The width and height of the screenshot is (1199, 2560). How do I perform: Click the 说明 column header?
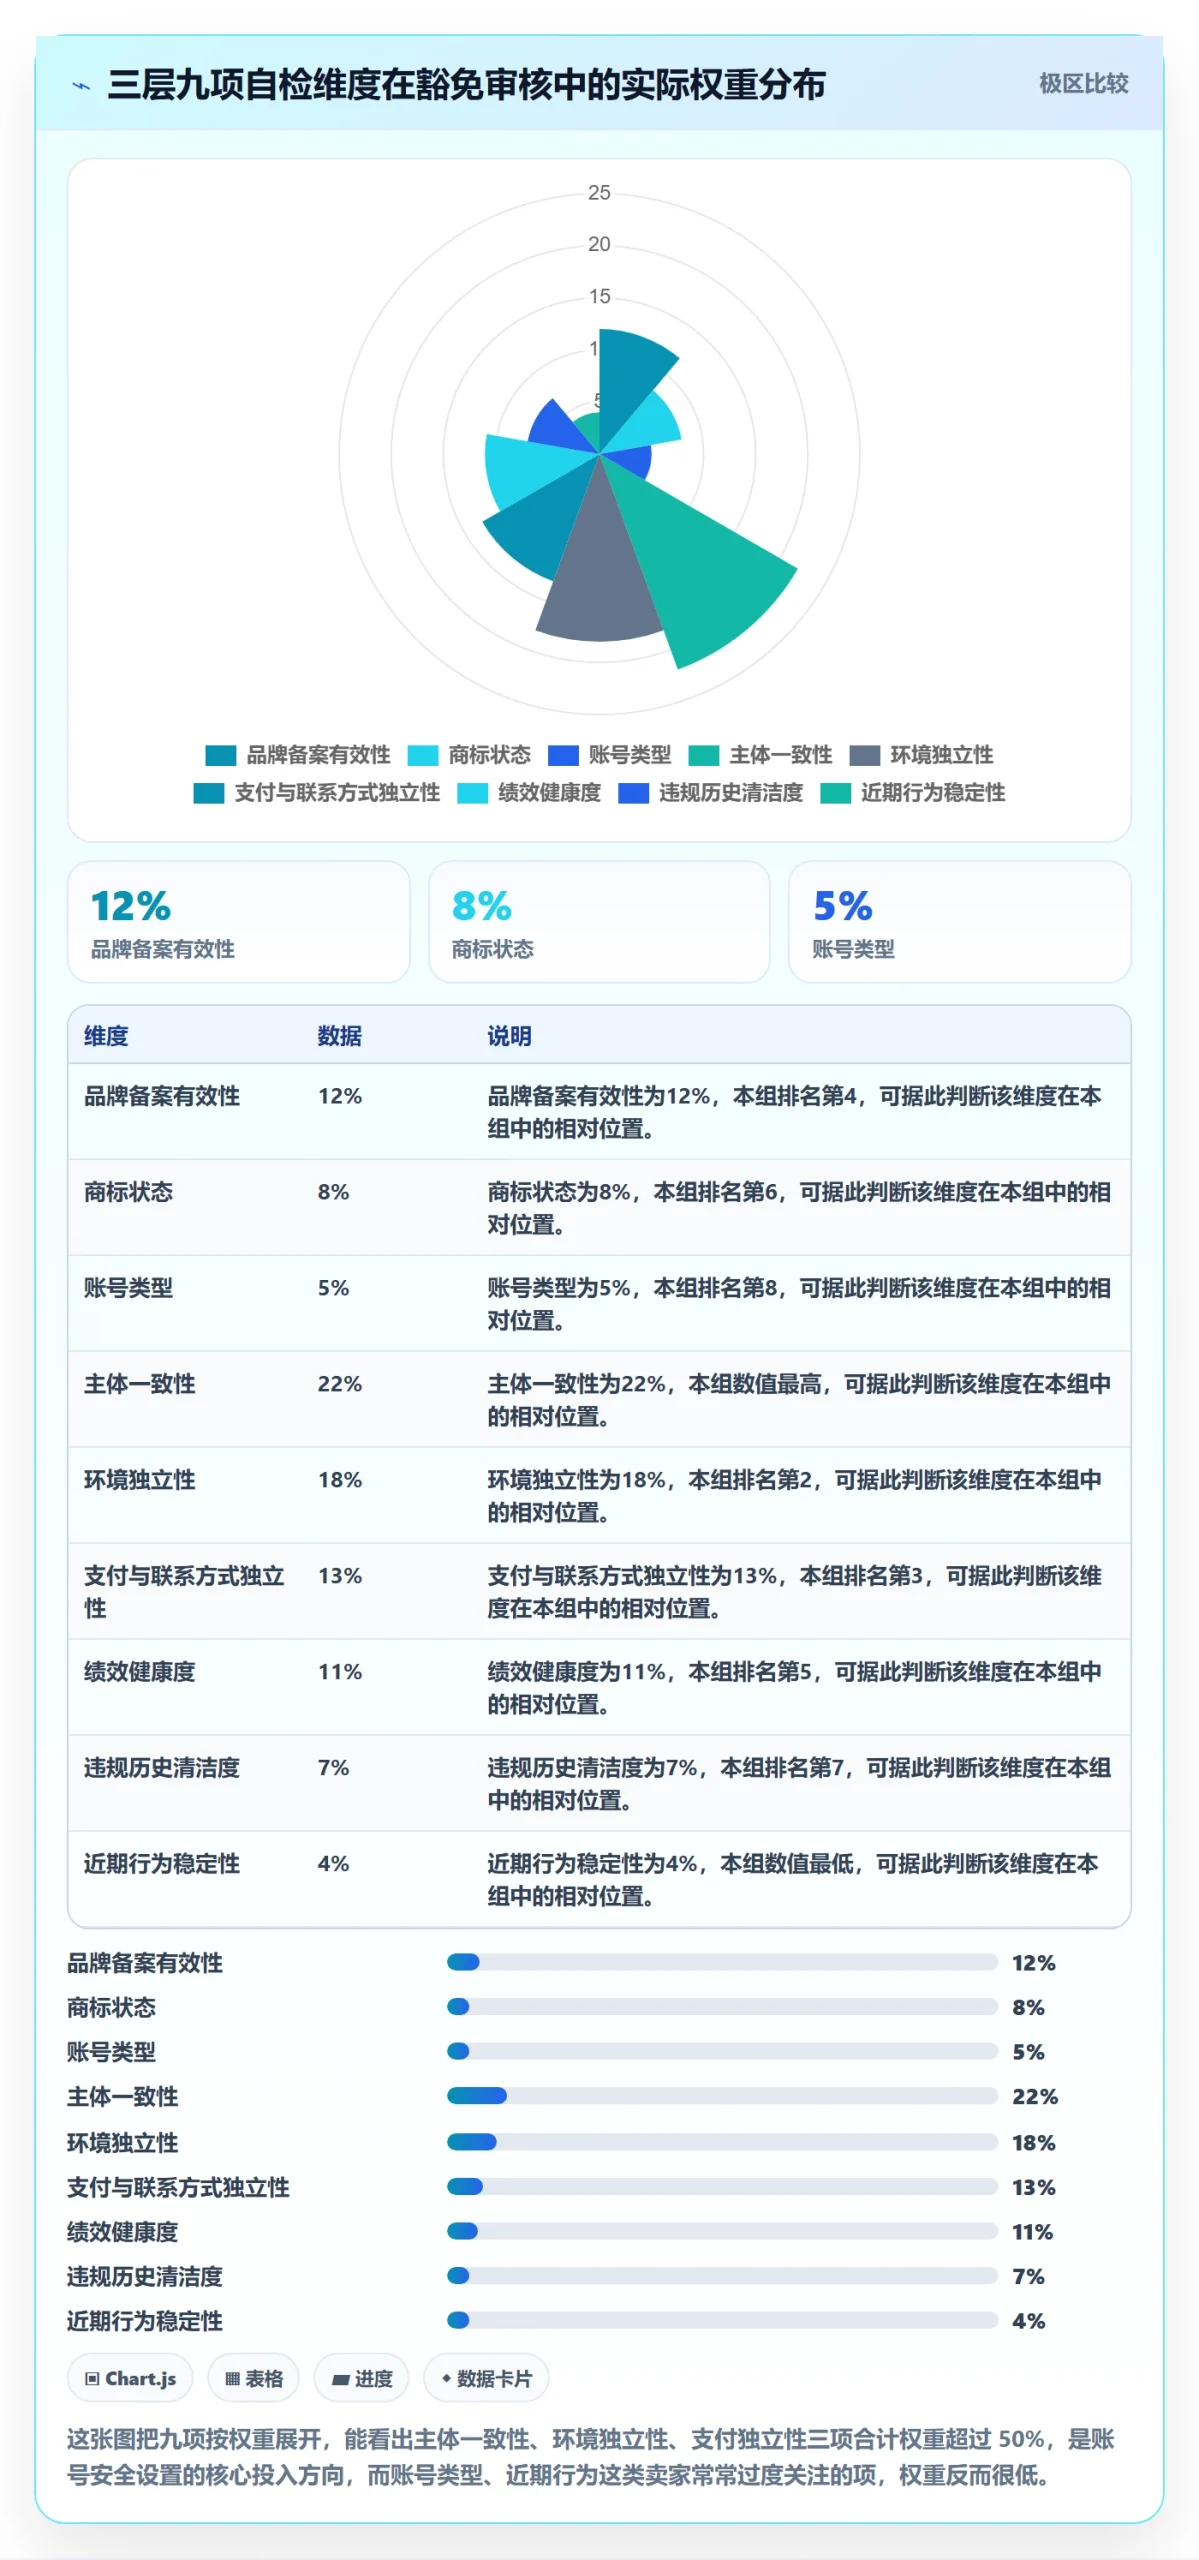(x=509, y=1036)
